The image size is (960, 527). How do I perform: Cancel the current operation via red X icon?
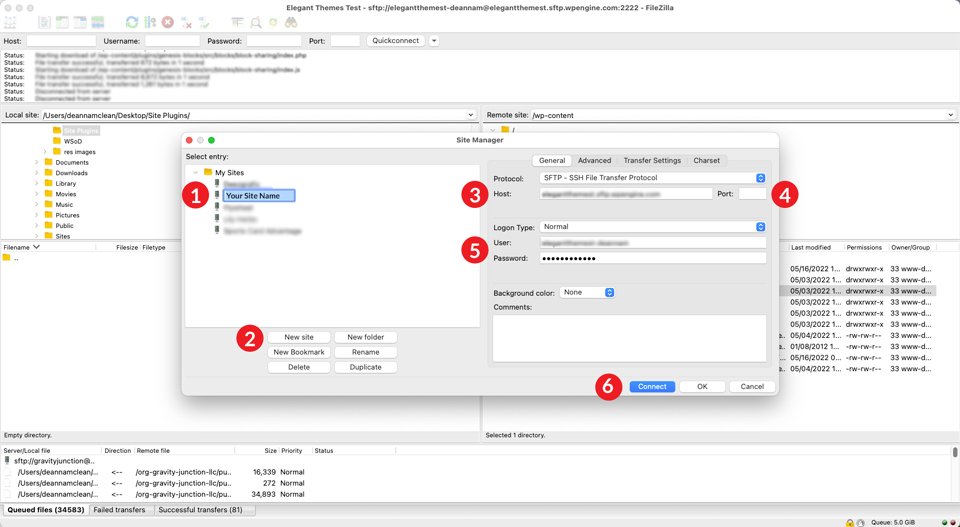(168, 21)
